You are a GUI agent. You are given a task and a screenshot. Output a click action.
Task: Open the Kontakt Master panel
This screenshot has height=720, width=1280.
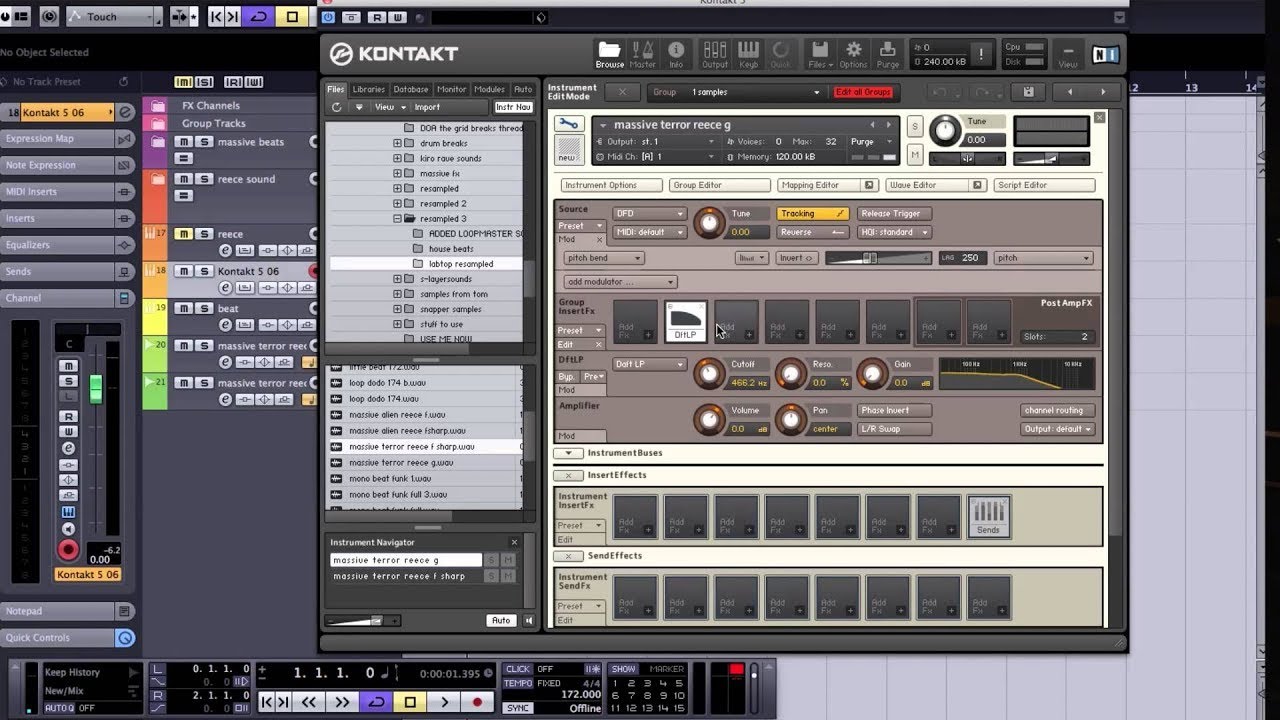(x=643, y=54)
